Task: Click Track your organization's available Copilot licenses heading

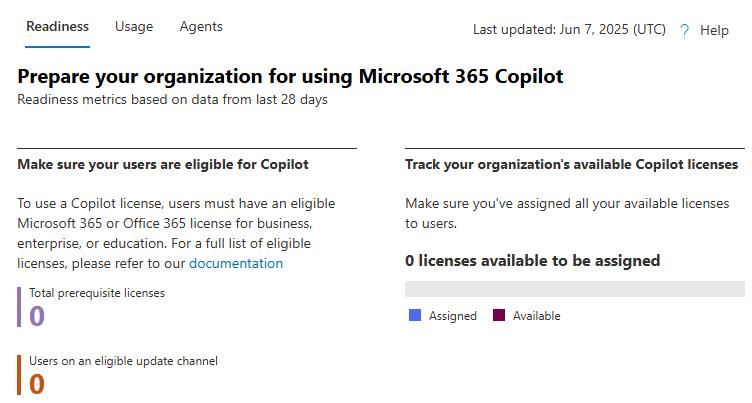Action: point(572,165)
